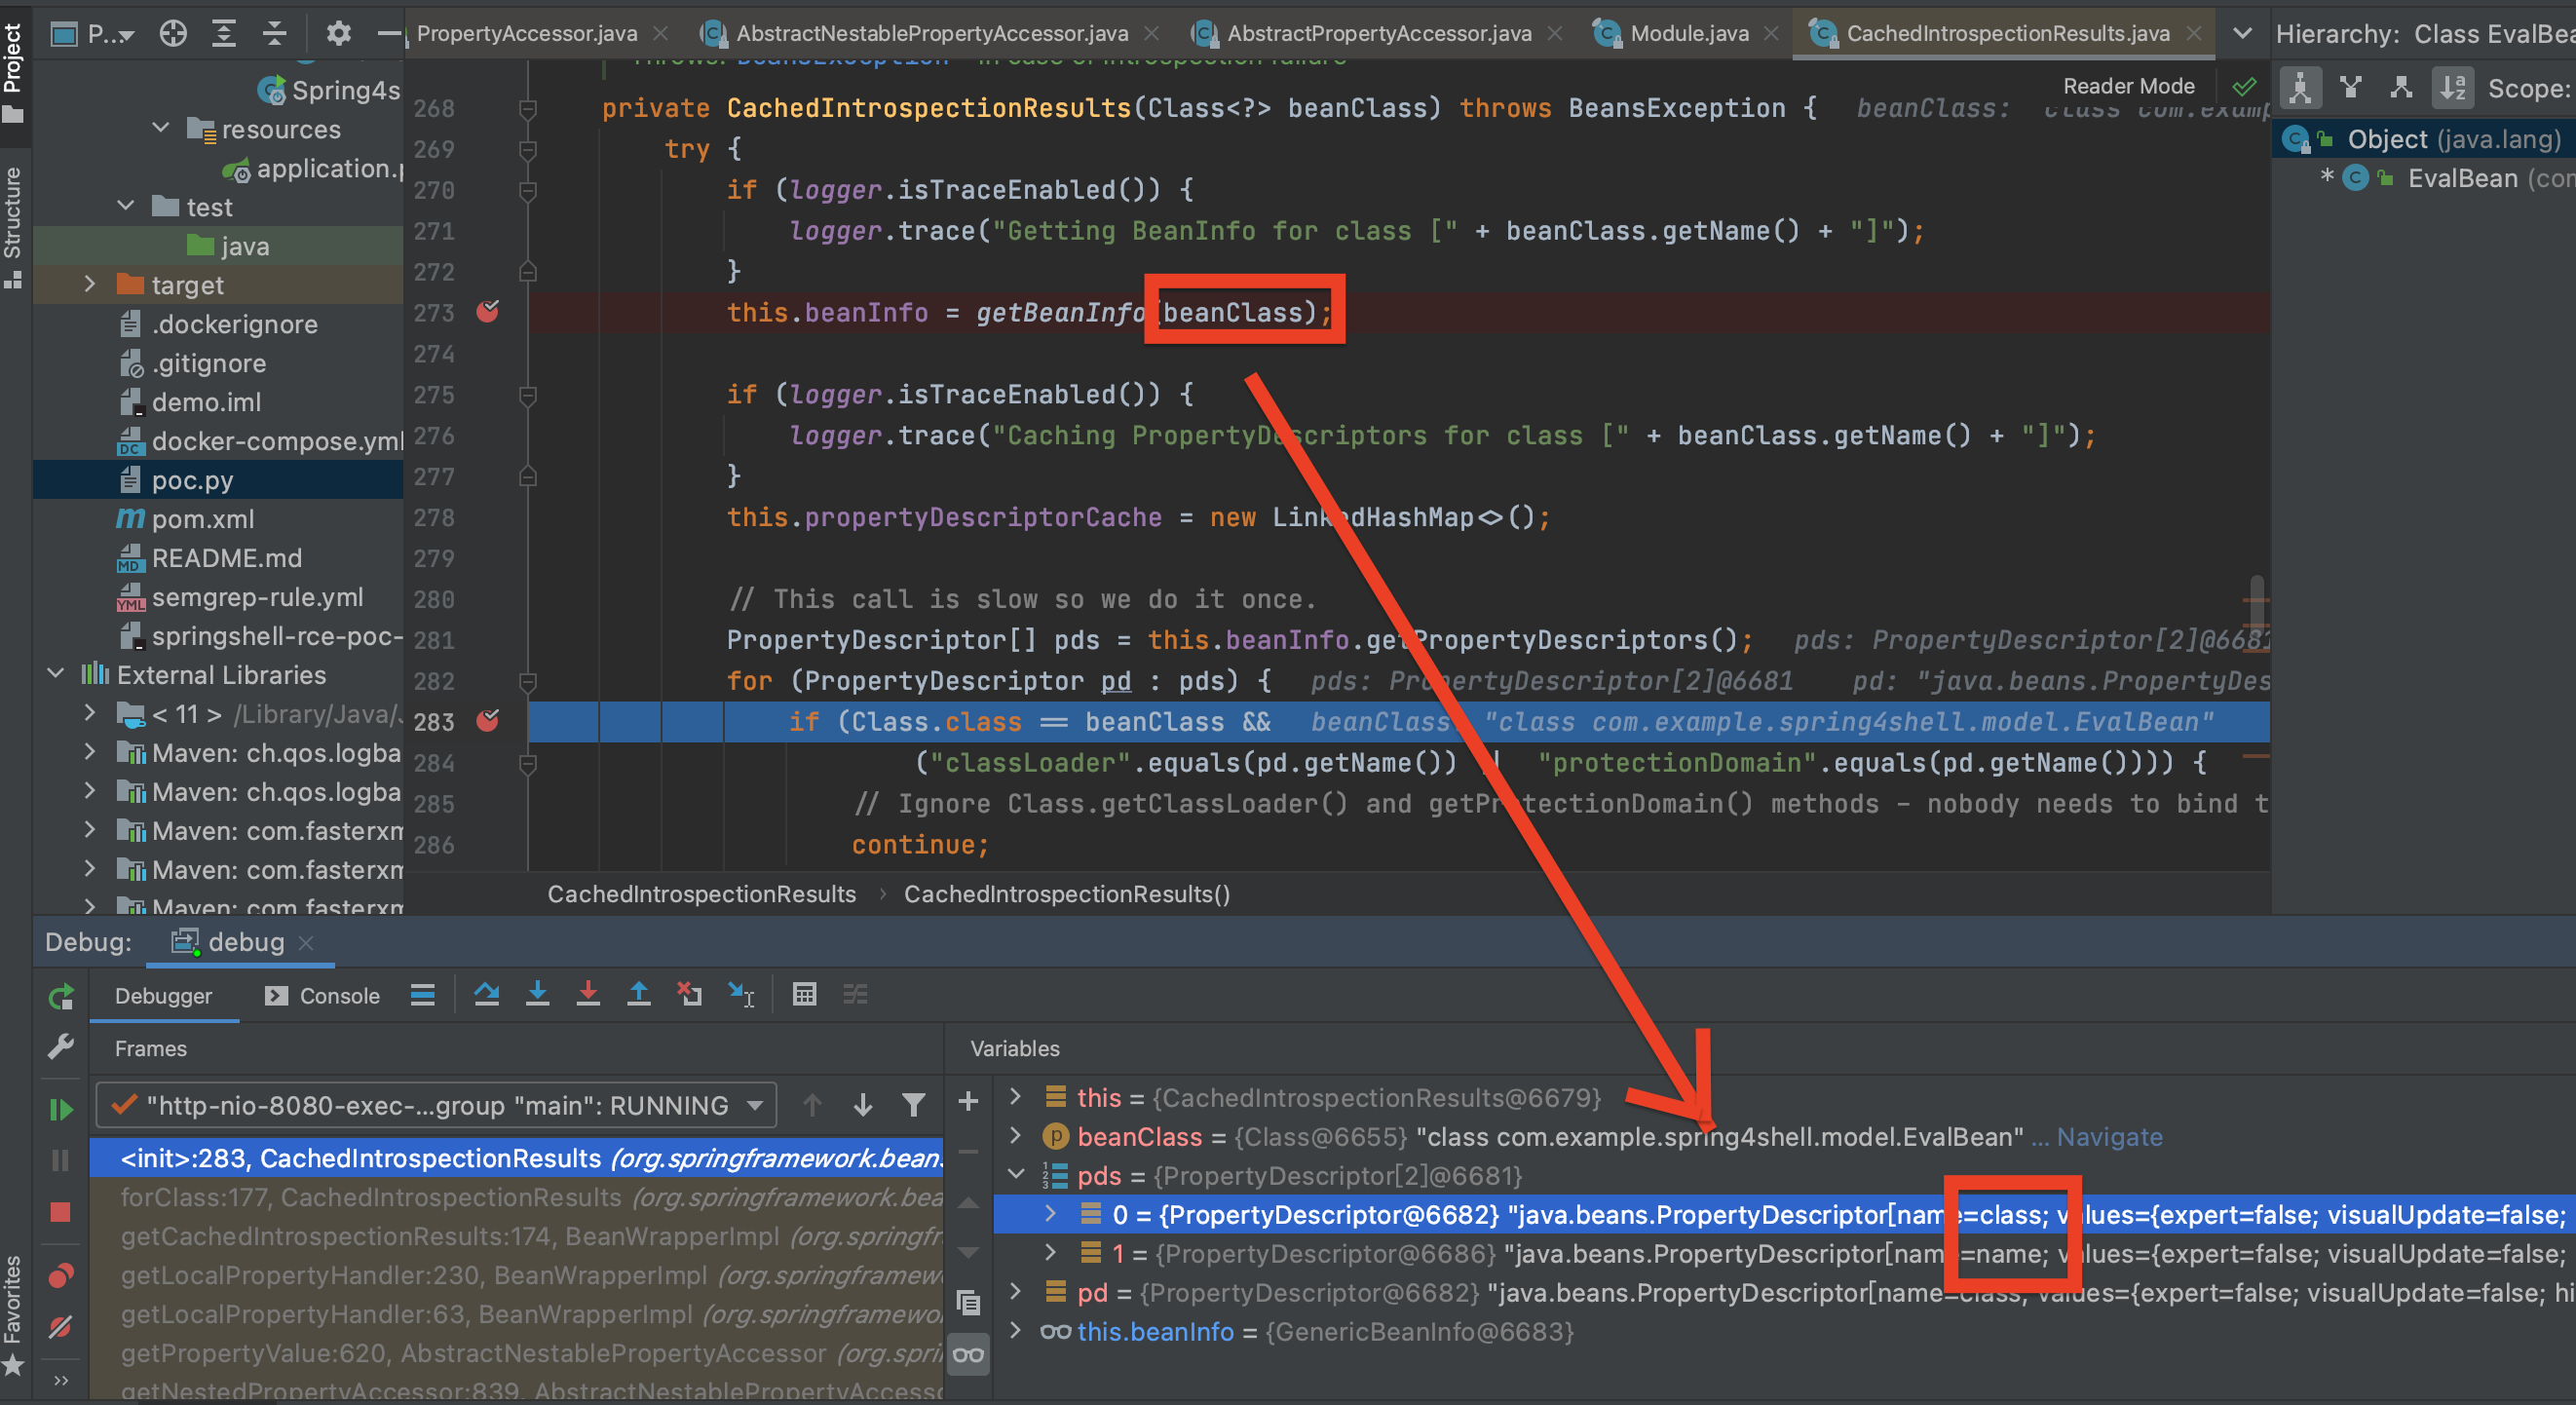Open the Console tab
The image size is (2576, 1405).
tap(323, 996)
